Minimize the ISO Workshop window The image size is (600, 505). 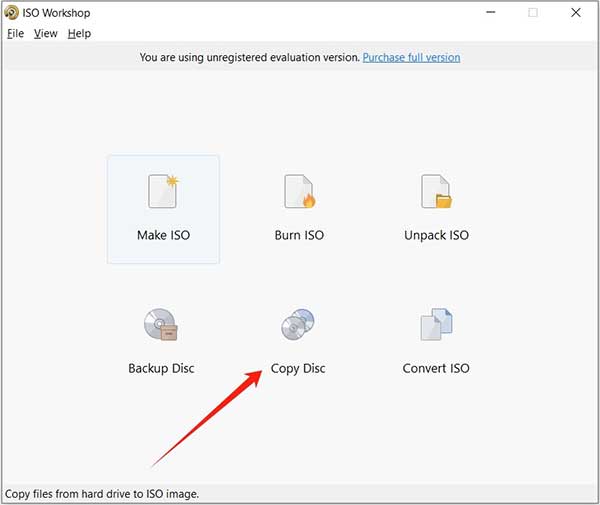[x=491, y=13]
